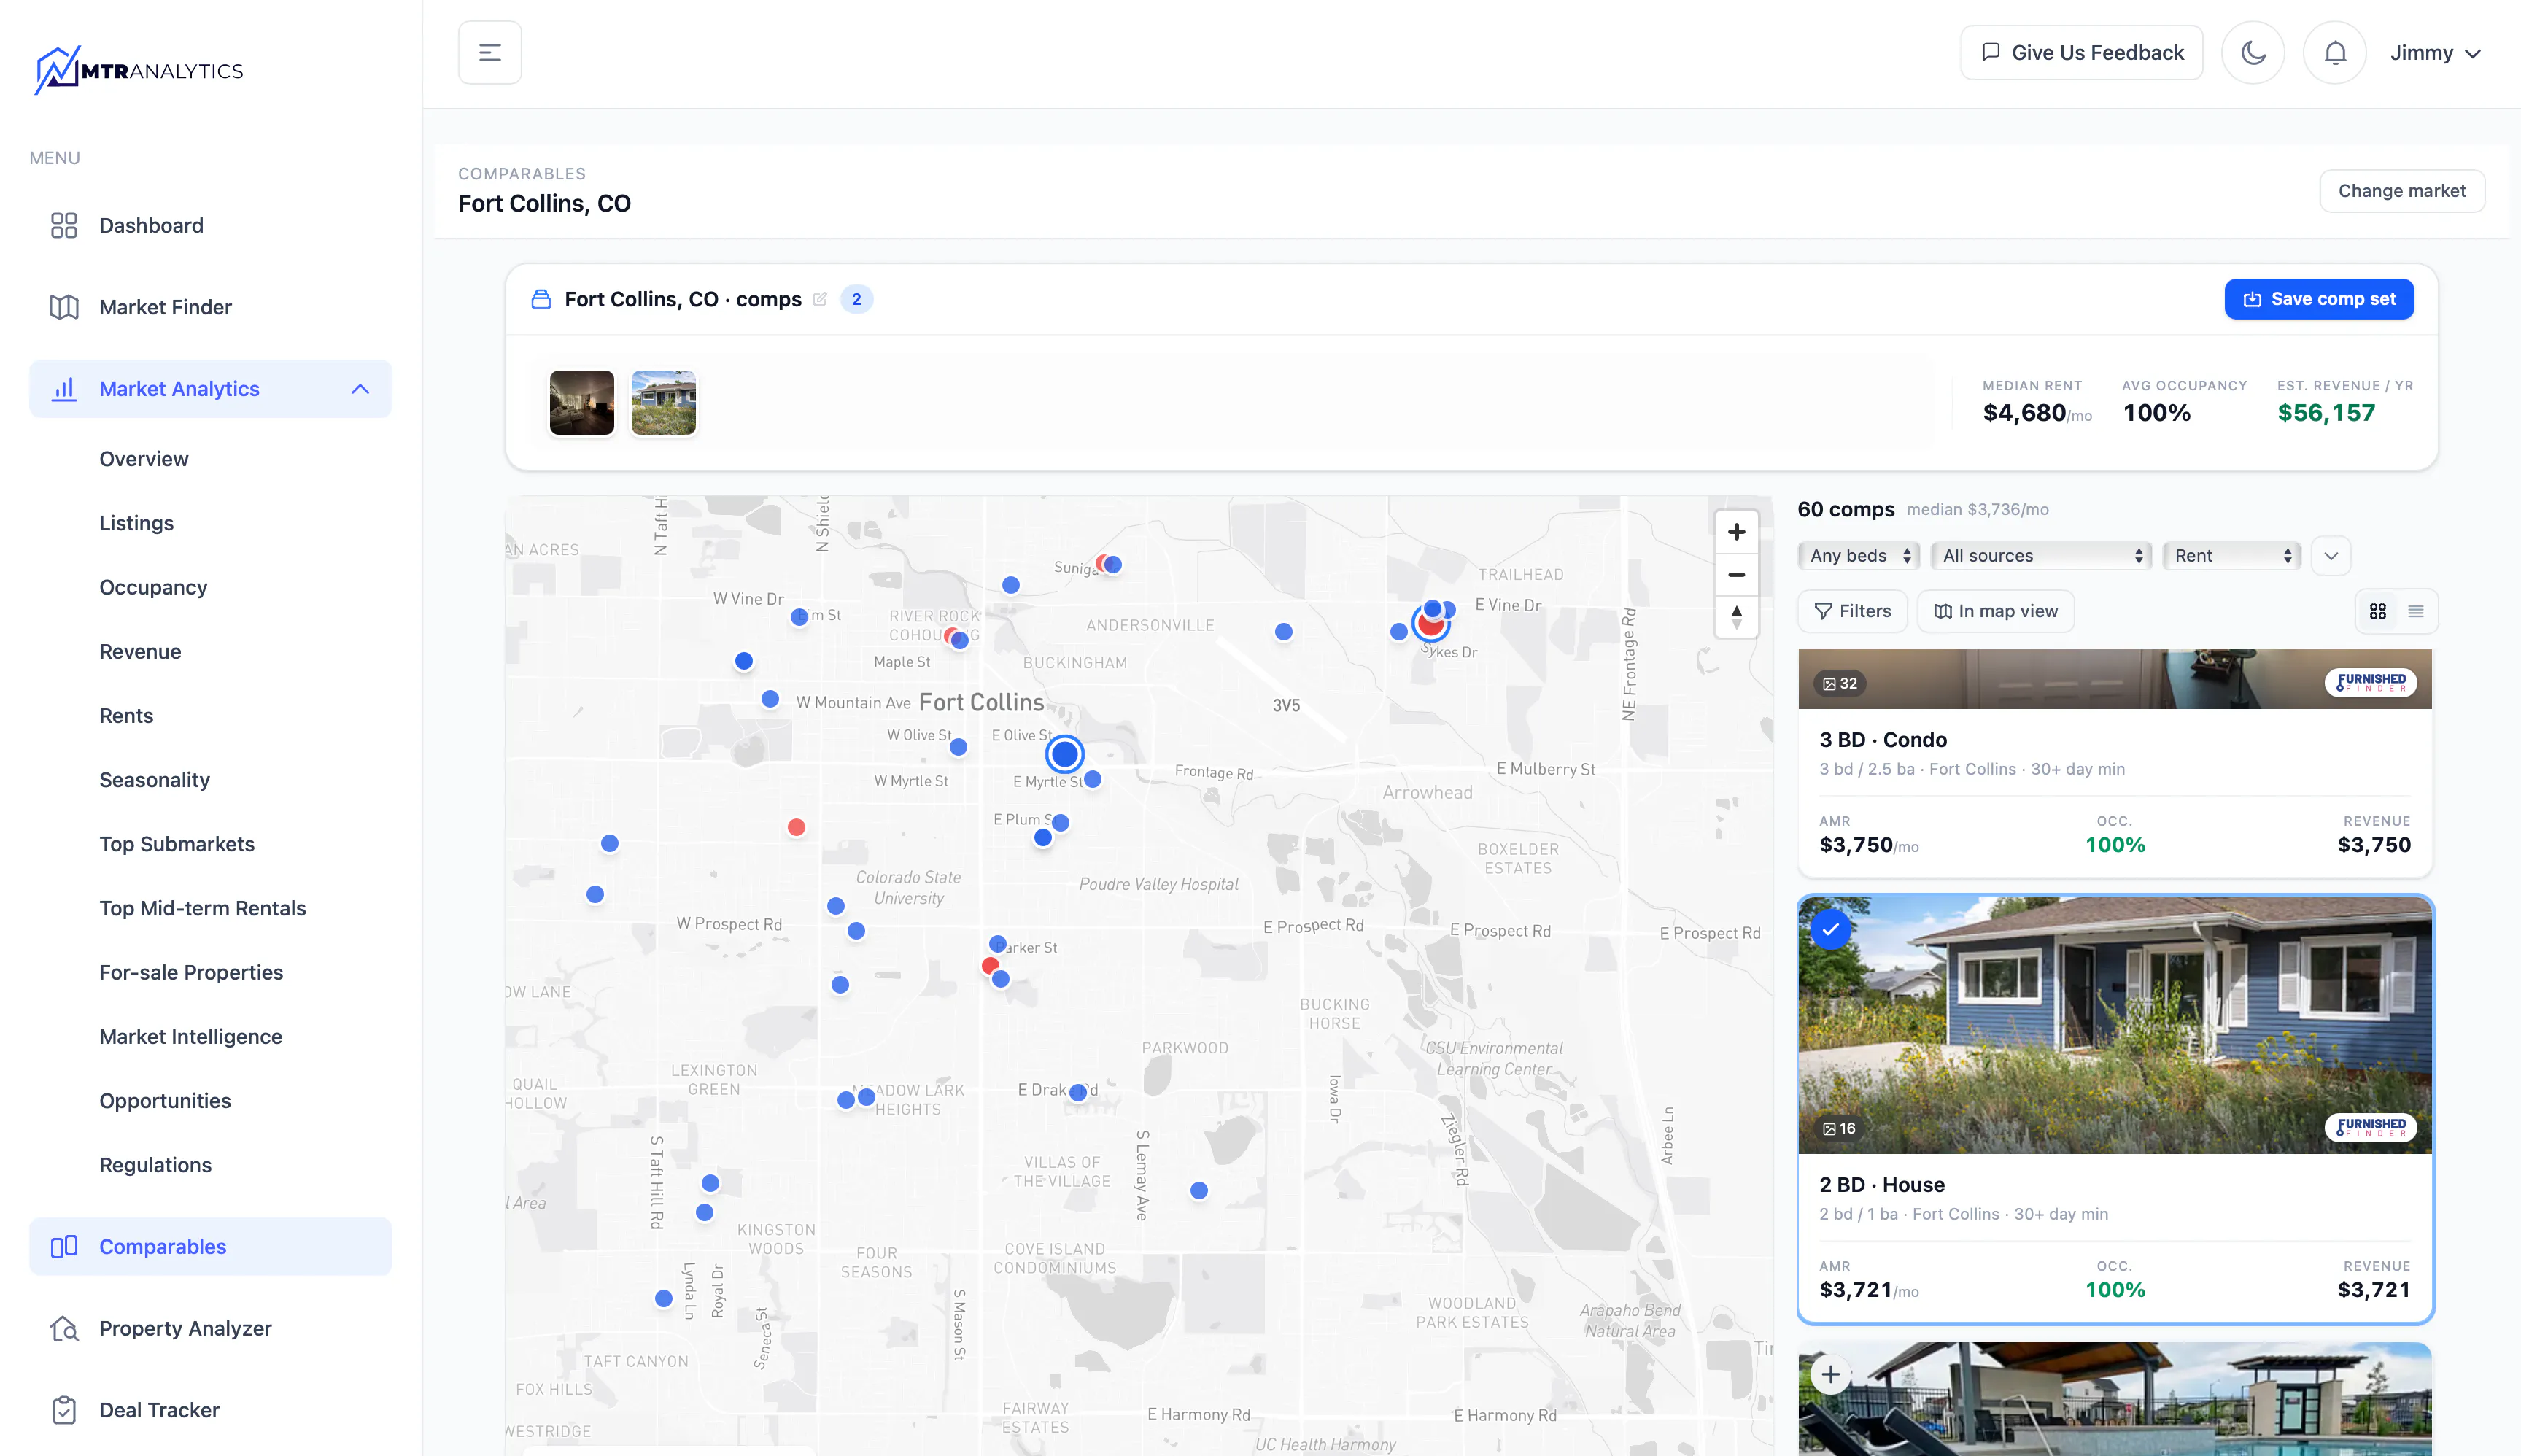
Task: Expand more sort options chevron
Action: pyautogui.click(x=2330, y=556)
